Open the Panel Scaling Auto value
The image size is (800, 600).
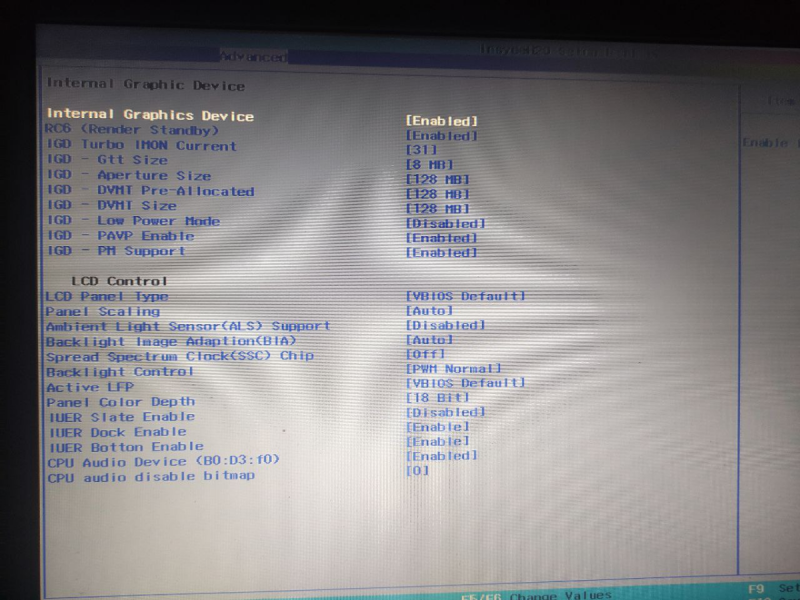[x=430, y=311]
